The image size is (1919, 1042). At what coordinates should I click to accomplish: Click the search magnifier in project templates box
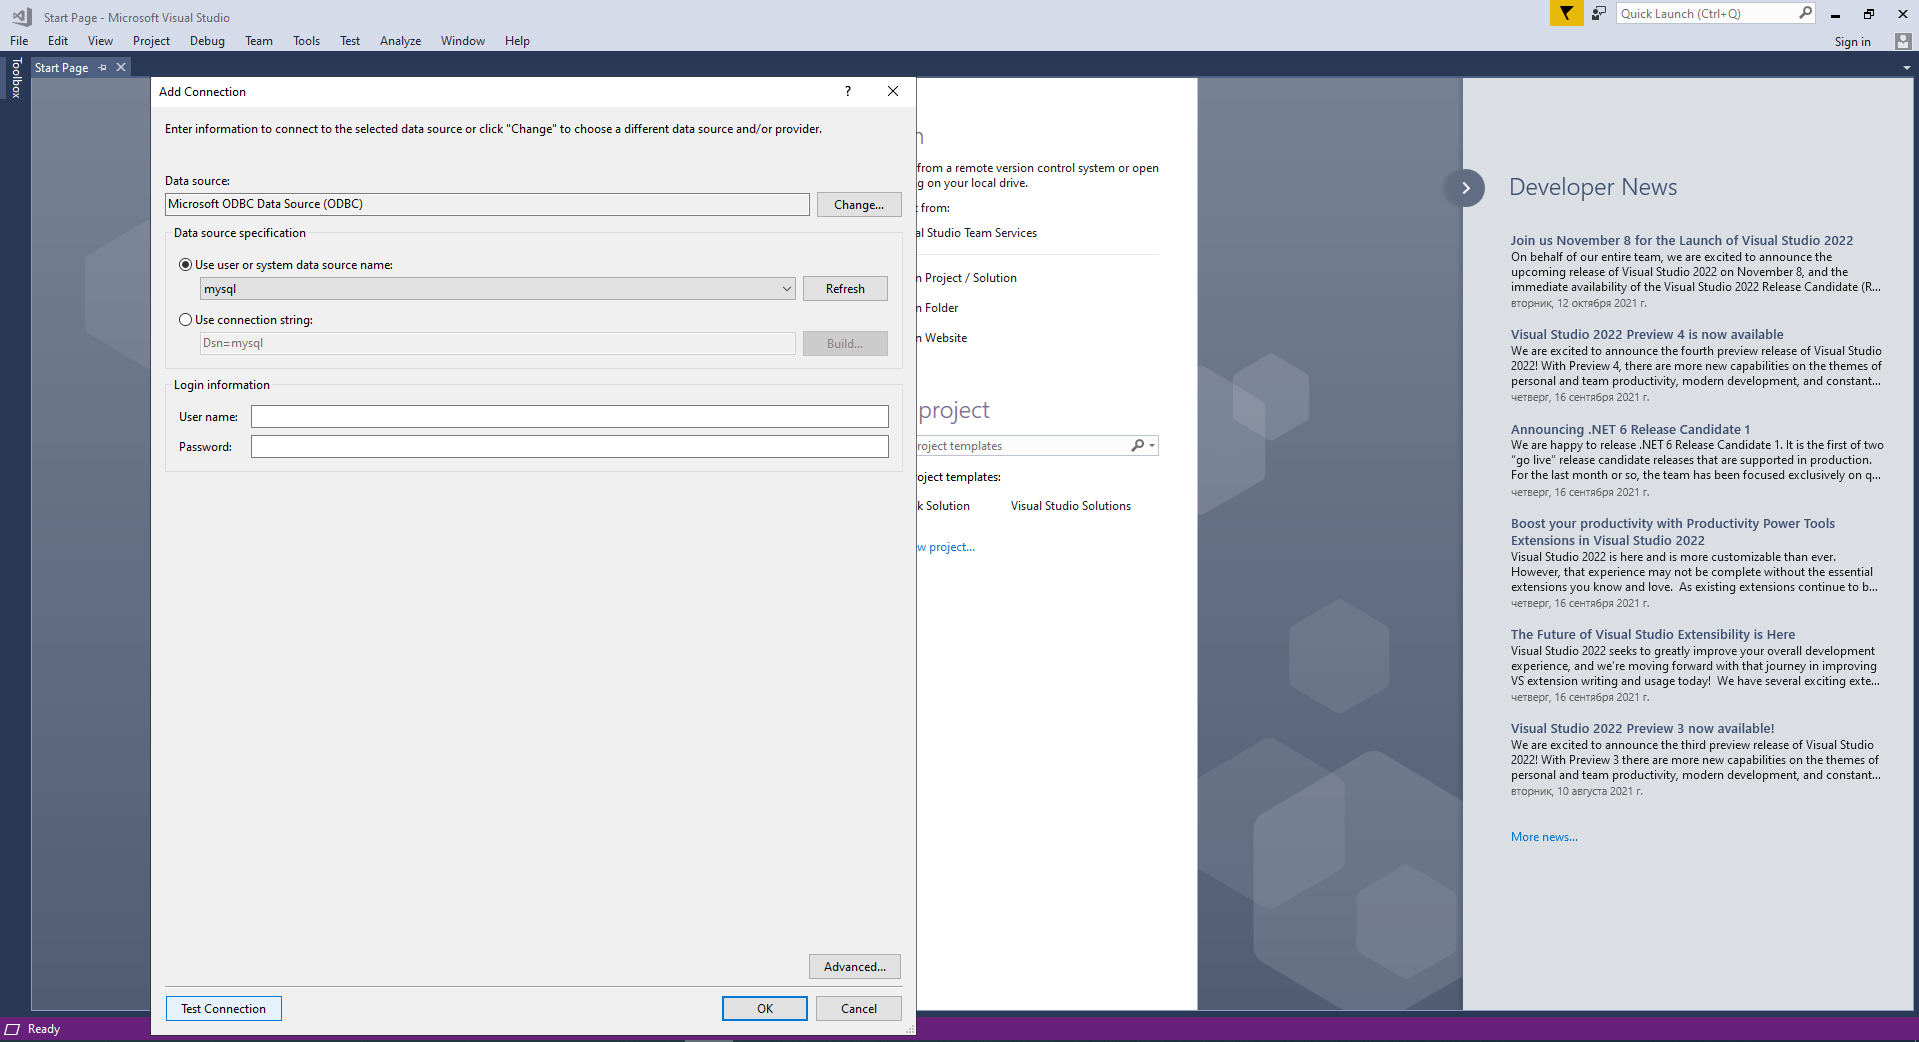[1136, 445]
